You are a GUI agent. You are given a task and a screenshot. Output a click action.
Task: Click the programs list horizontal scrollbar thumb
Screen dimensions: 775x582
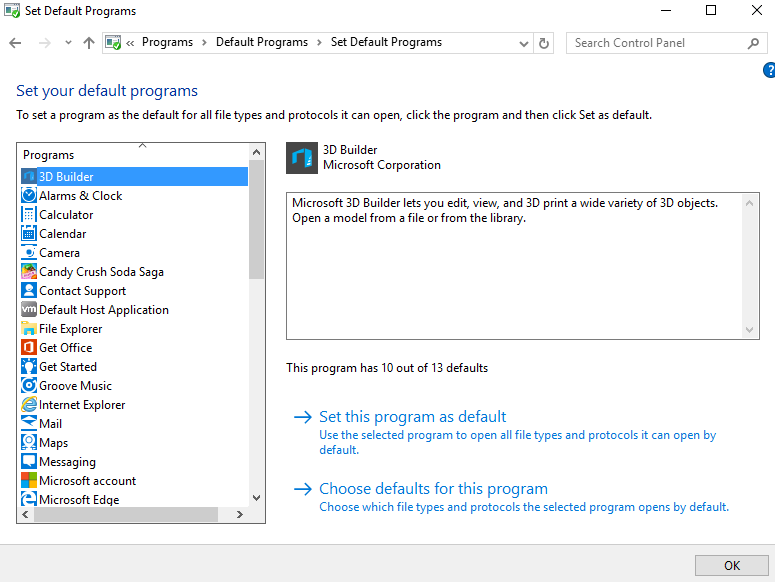click(x=126, y=514)
